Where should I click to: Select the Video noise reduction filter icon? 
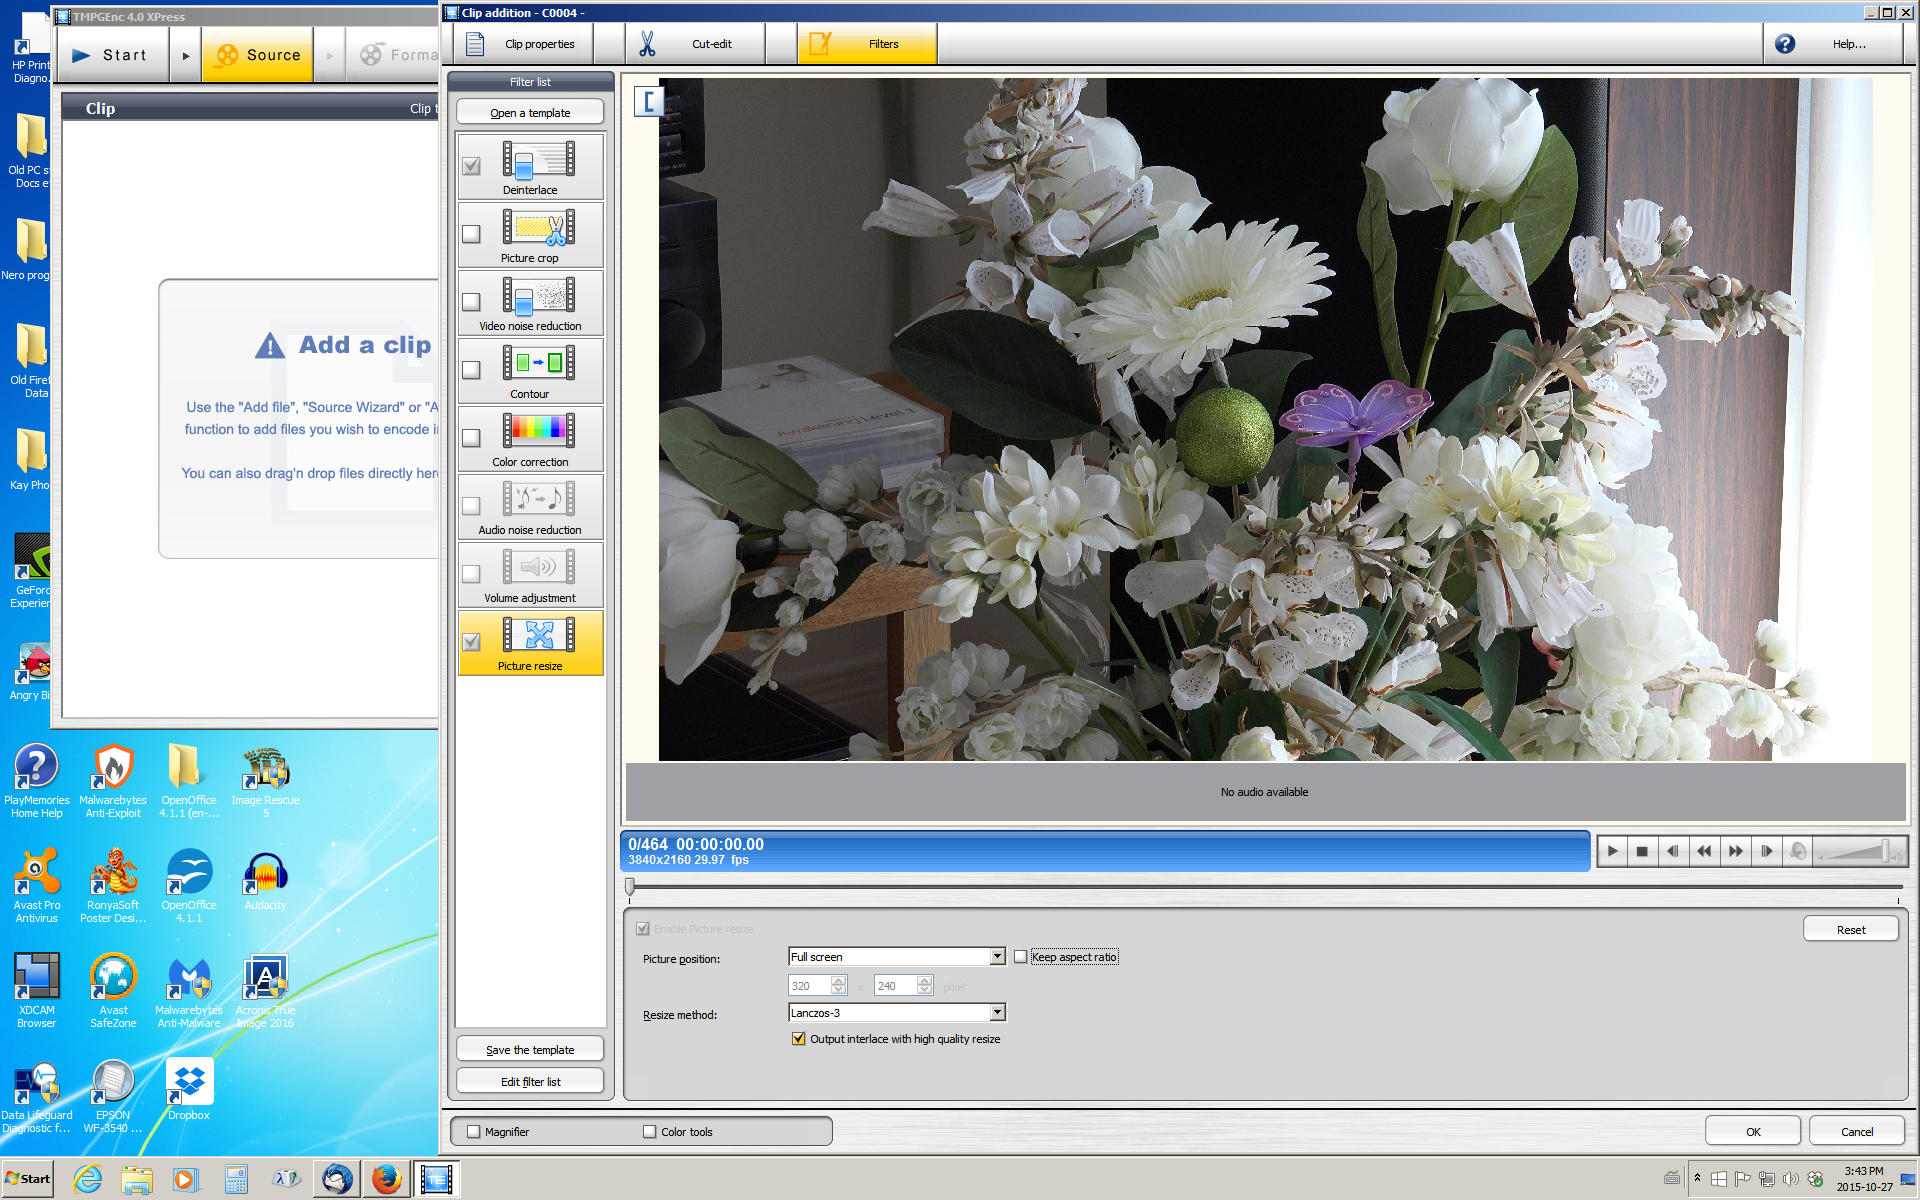(538, 296)
